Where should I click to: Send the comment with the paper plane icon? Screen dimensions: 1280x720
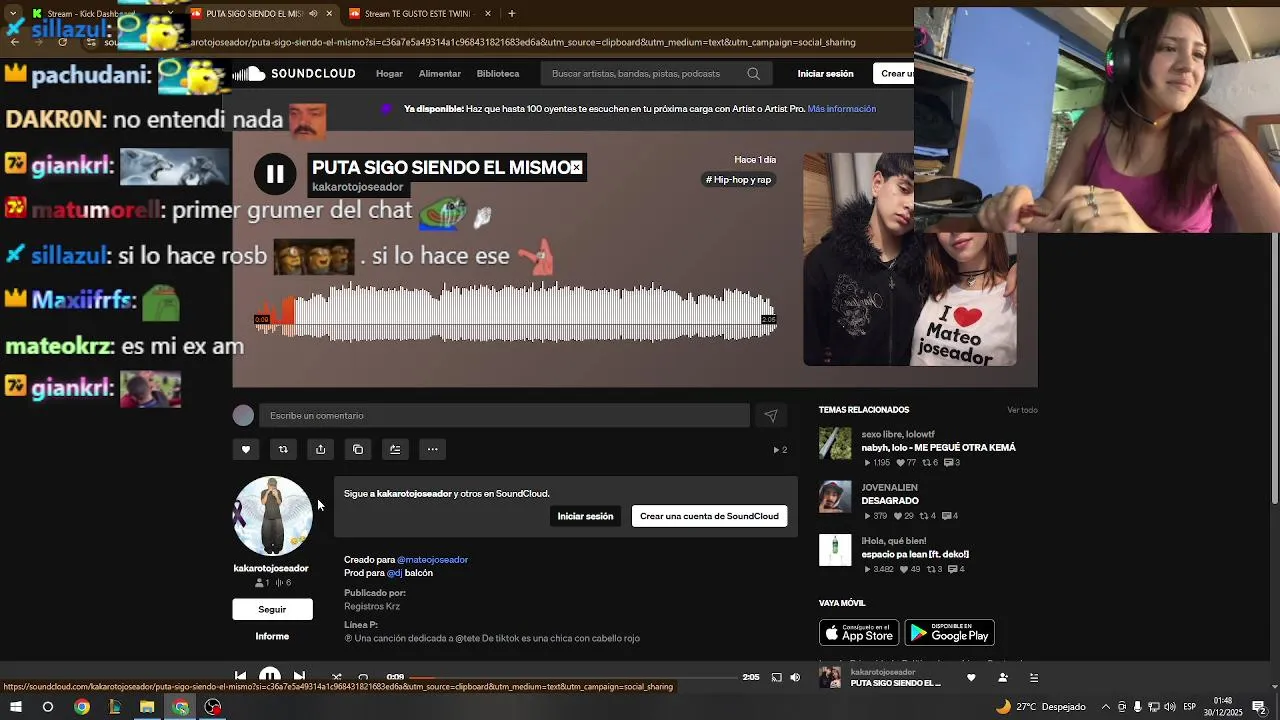pos(771,416)
